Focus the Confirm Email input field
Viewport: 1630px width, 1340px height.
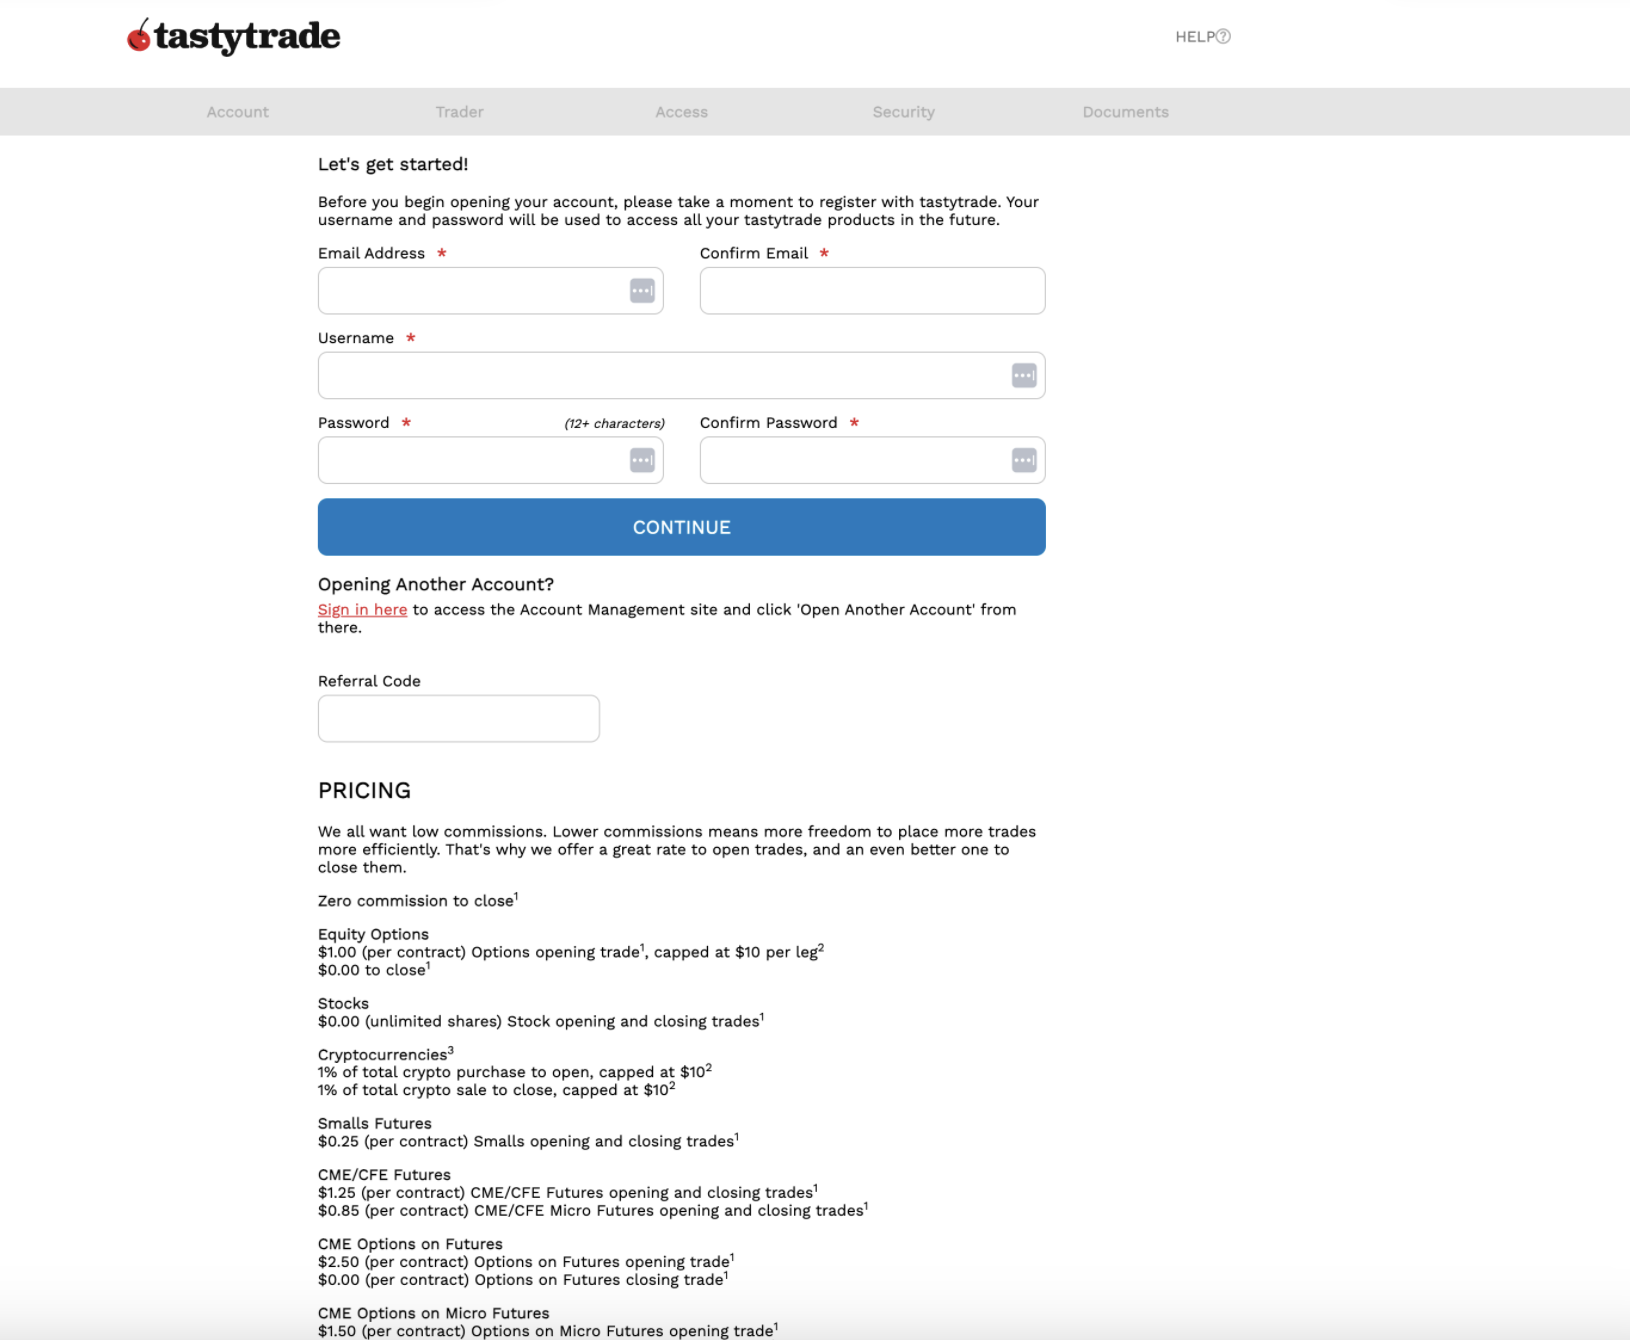point(873,291)
